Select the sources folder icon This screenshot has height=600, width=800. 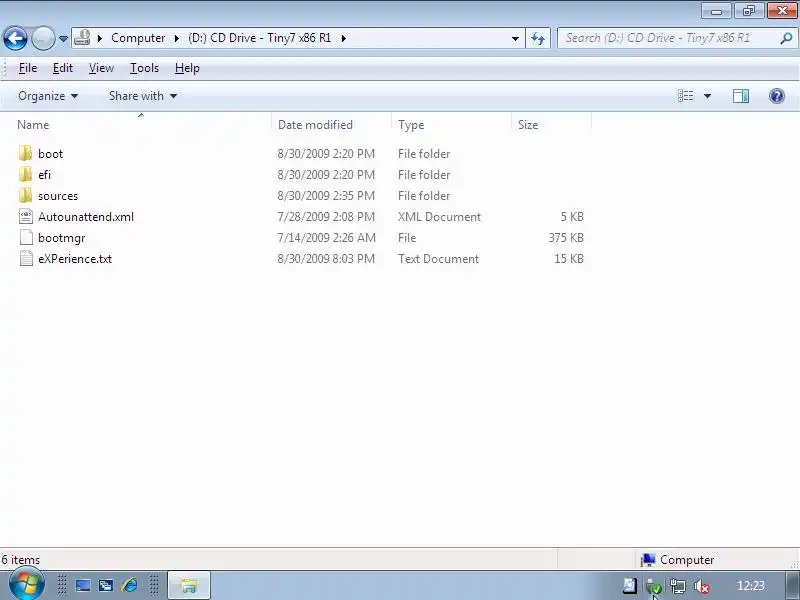click(26, 195)
